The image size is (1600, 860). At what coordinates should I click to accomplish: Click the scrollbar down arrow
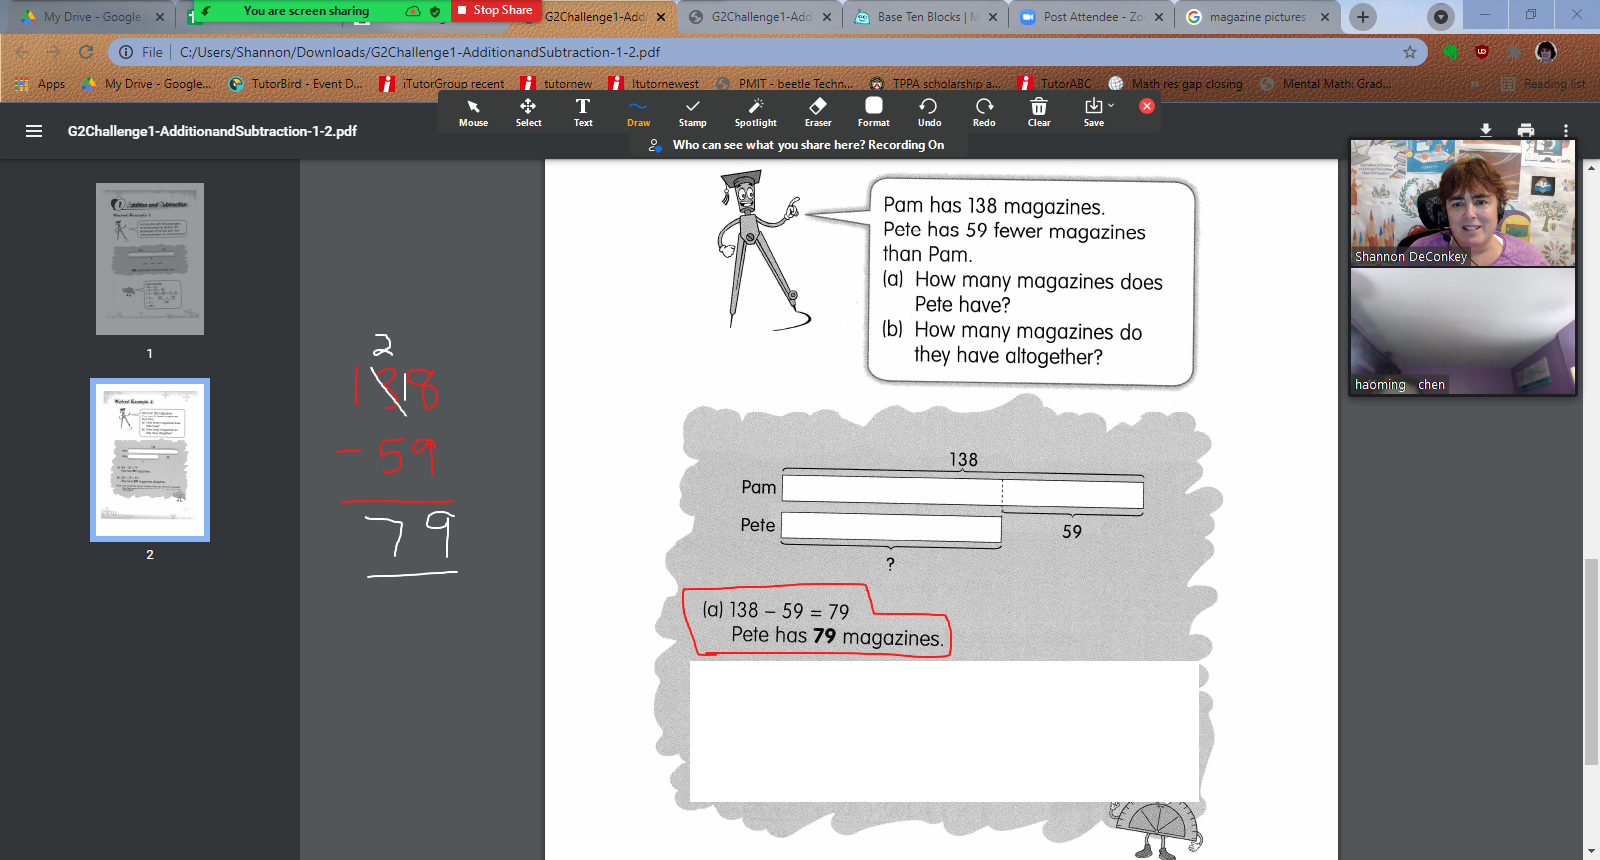click(x=1591, y=851)
